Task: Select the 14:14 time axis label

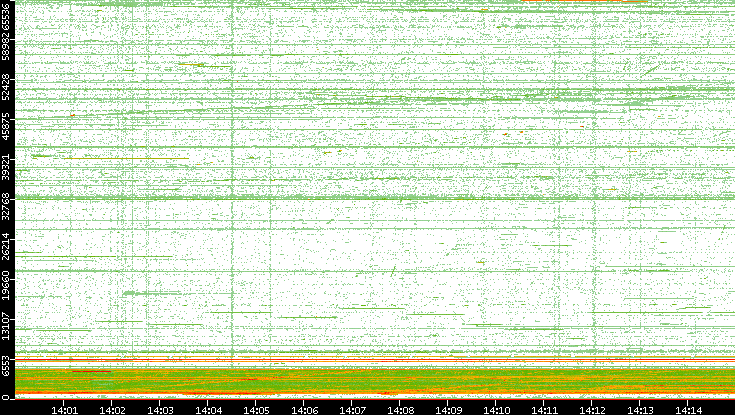Action: [689, 409]
